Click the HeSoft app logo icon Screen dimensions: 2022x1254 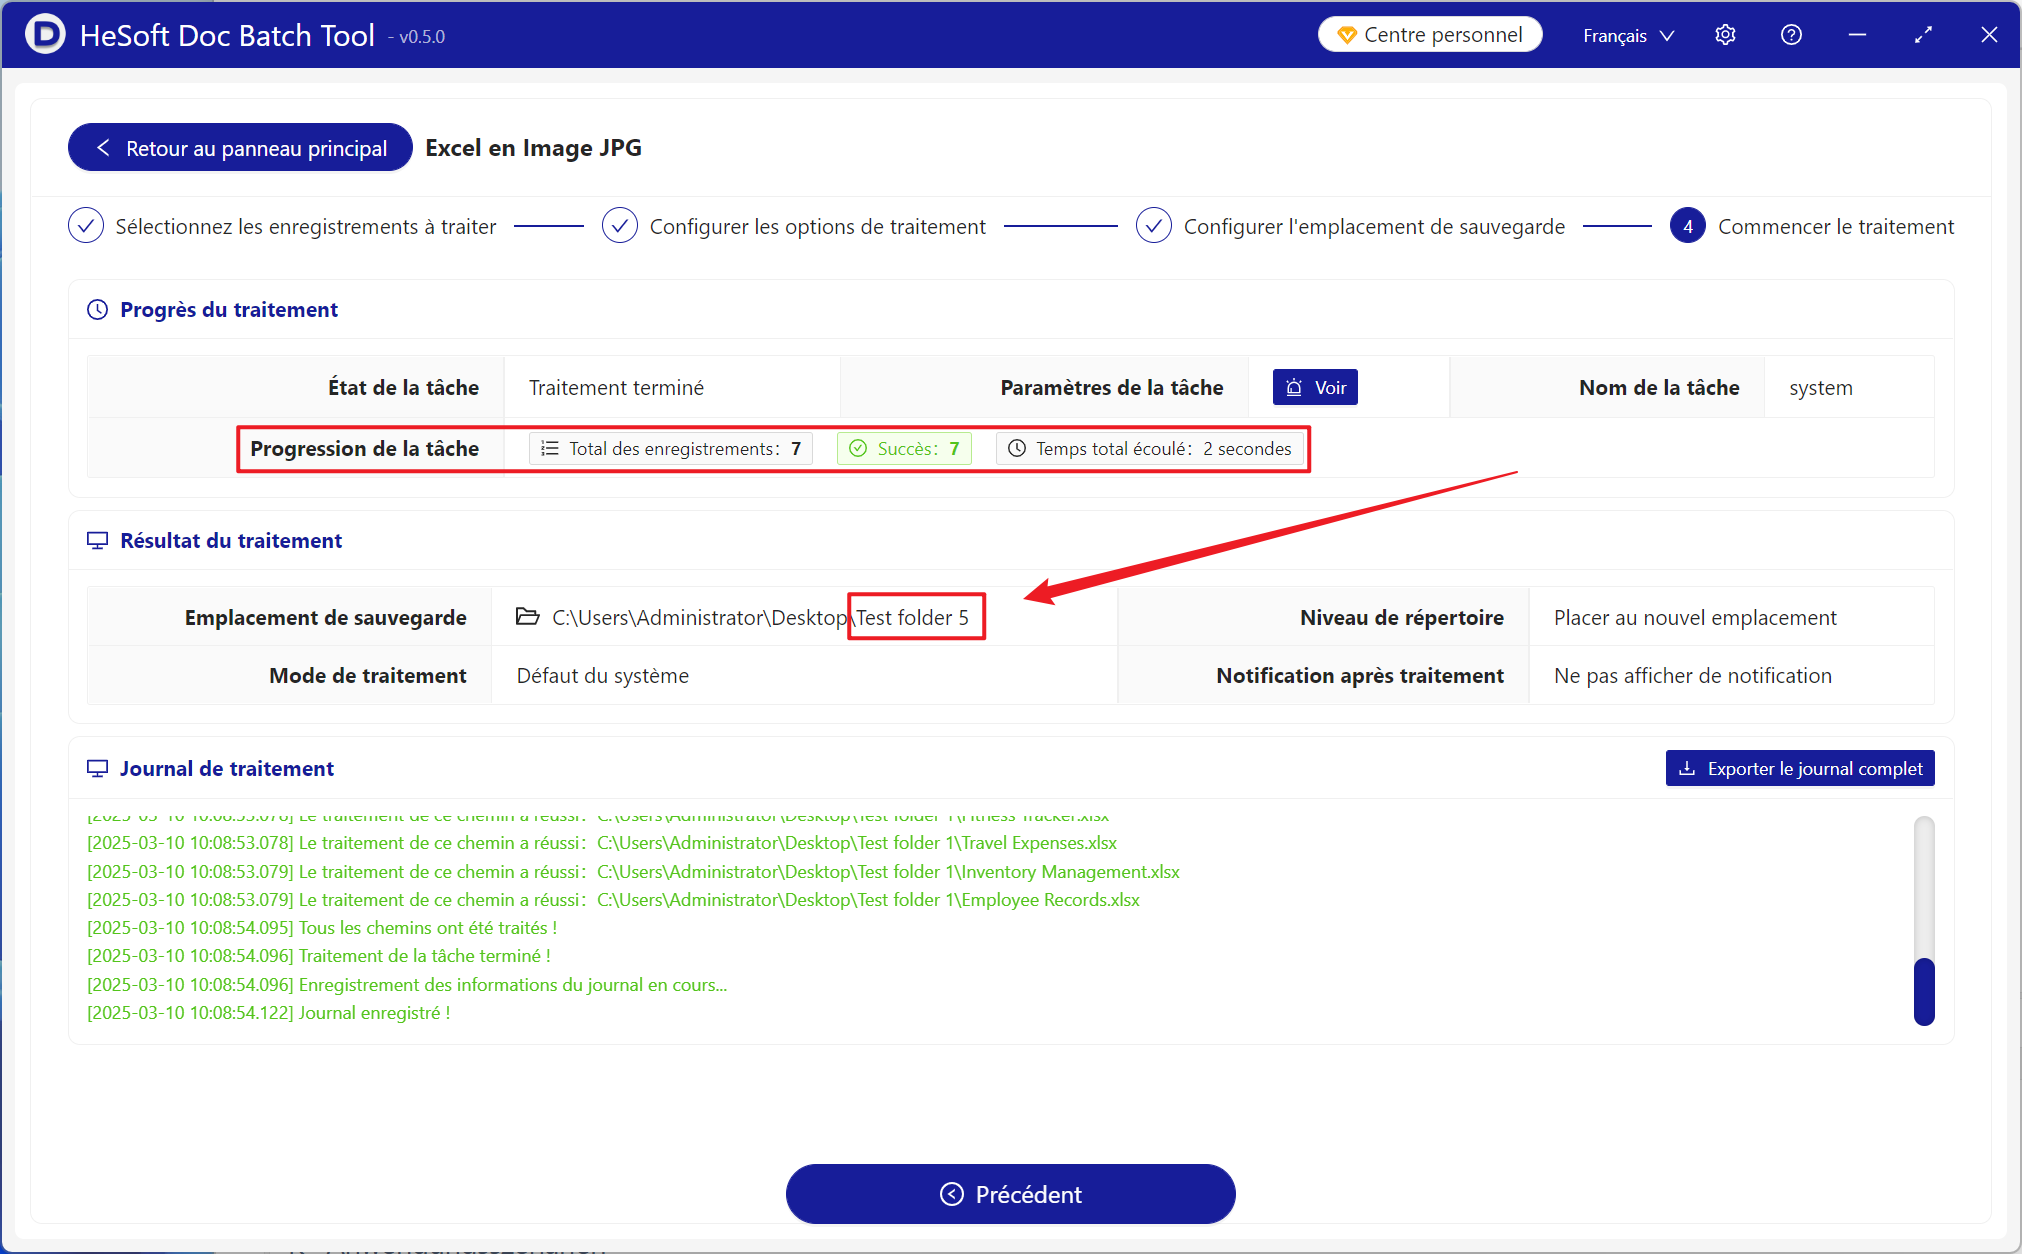click(x=44, y=35)
